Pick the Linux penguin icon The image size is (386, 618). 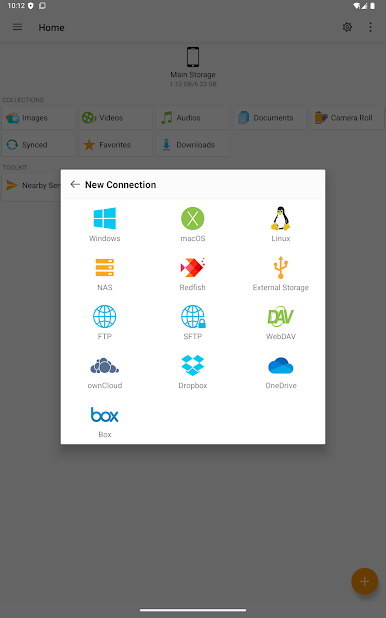(x=280, y=218)
